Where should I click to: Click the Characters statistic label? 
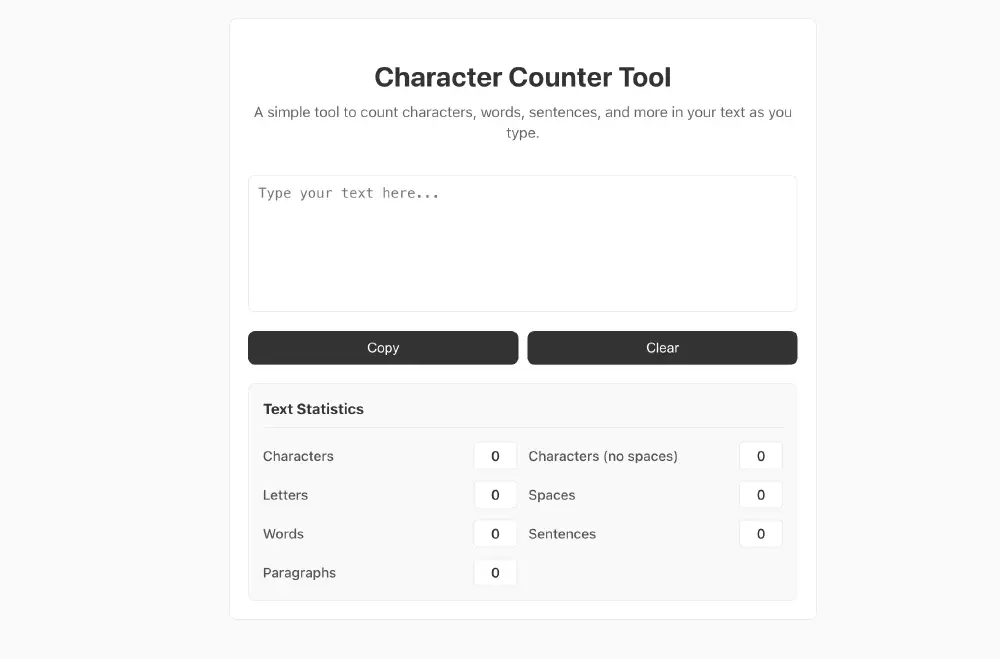pos(298,456)
